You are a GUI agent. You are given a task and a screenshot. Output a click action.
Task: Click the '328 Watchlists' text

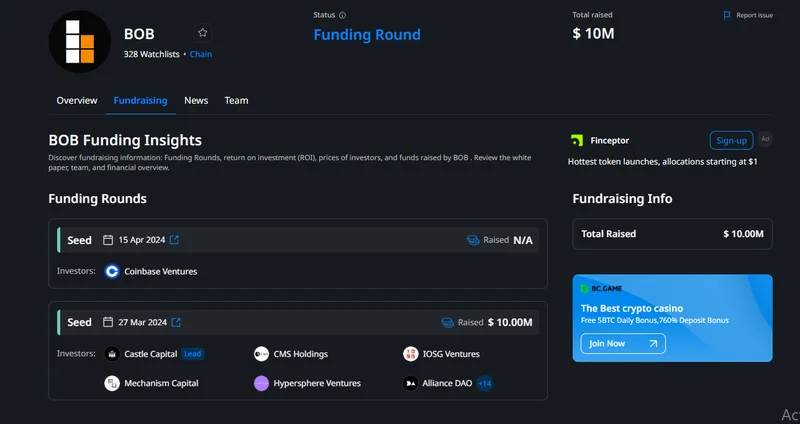pyautogui.click(x=152, y=54)
